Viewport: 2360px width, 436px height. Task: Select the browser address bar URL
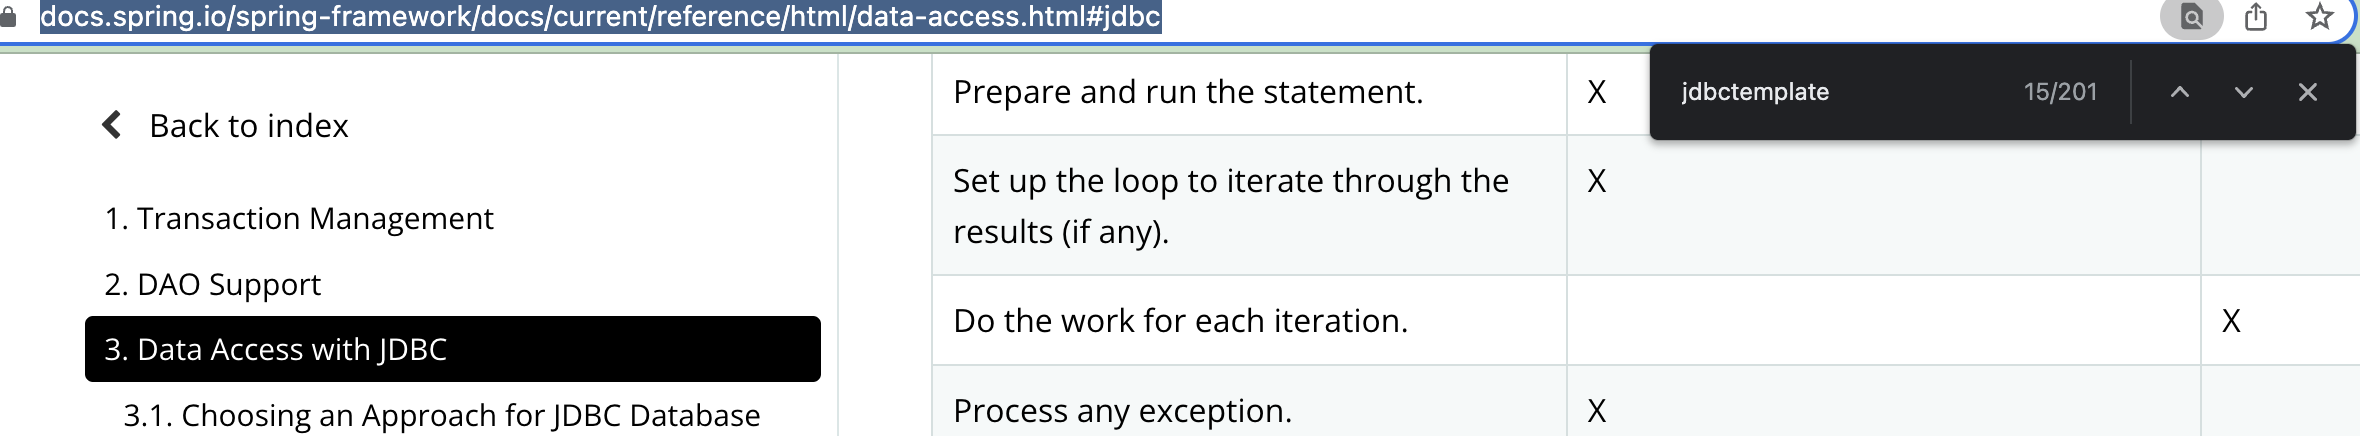pos(600,17)
